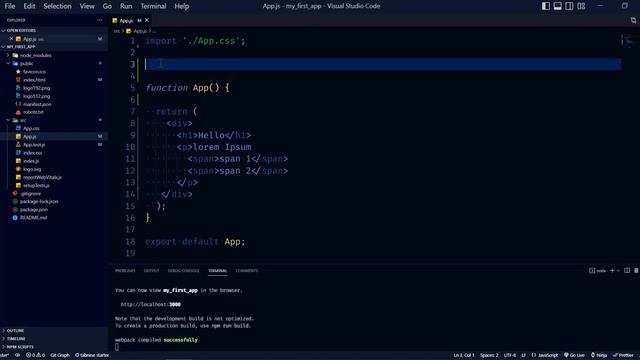Open App.css file in src
The width and height of the screenshot is (640, 360).
point(31,128)
